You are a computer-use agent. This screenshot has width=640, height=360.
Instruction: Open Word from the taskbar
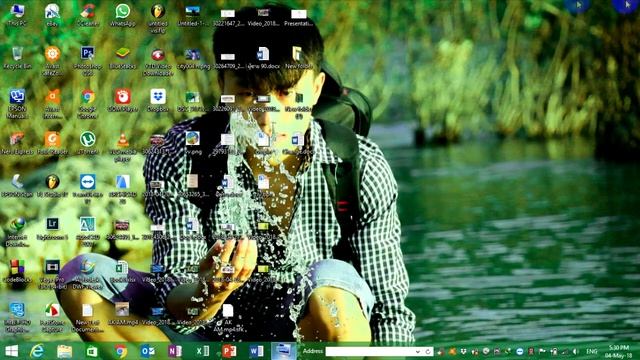[x=256, y=351]
